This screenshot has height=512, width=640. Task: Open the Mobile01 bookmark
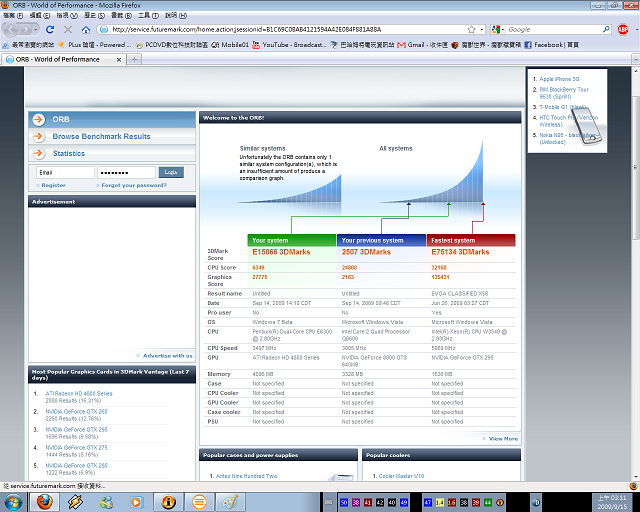(x=230, y=45)
